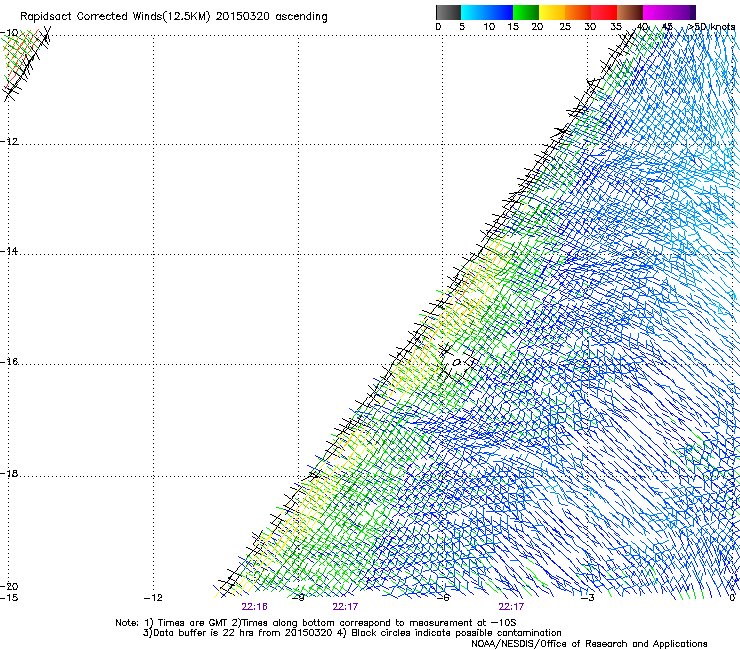Click the magenta-purple 40-50 knots legend swatch
Screen dimensions: 740x650
tap(669, 12)
